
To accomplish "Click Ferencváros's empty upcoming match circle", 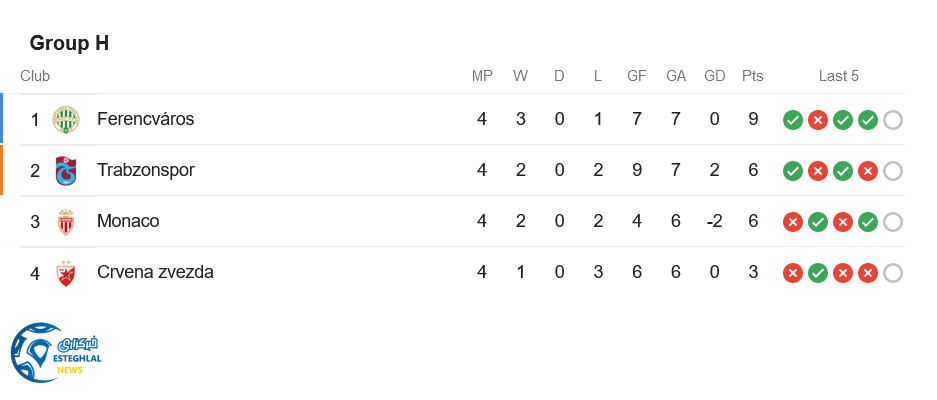I will (893, 120).
